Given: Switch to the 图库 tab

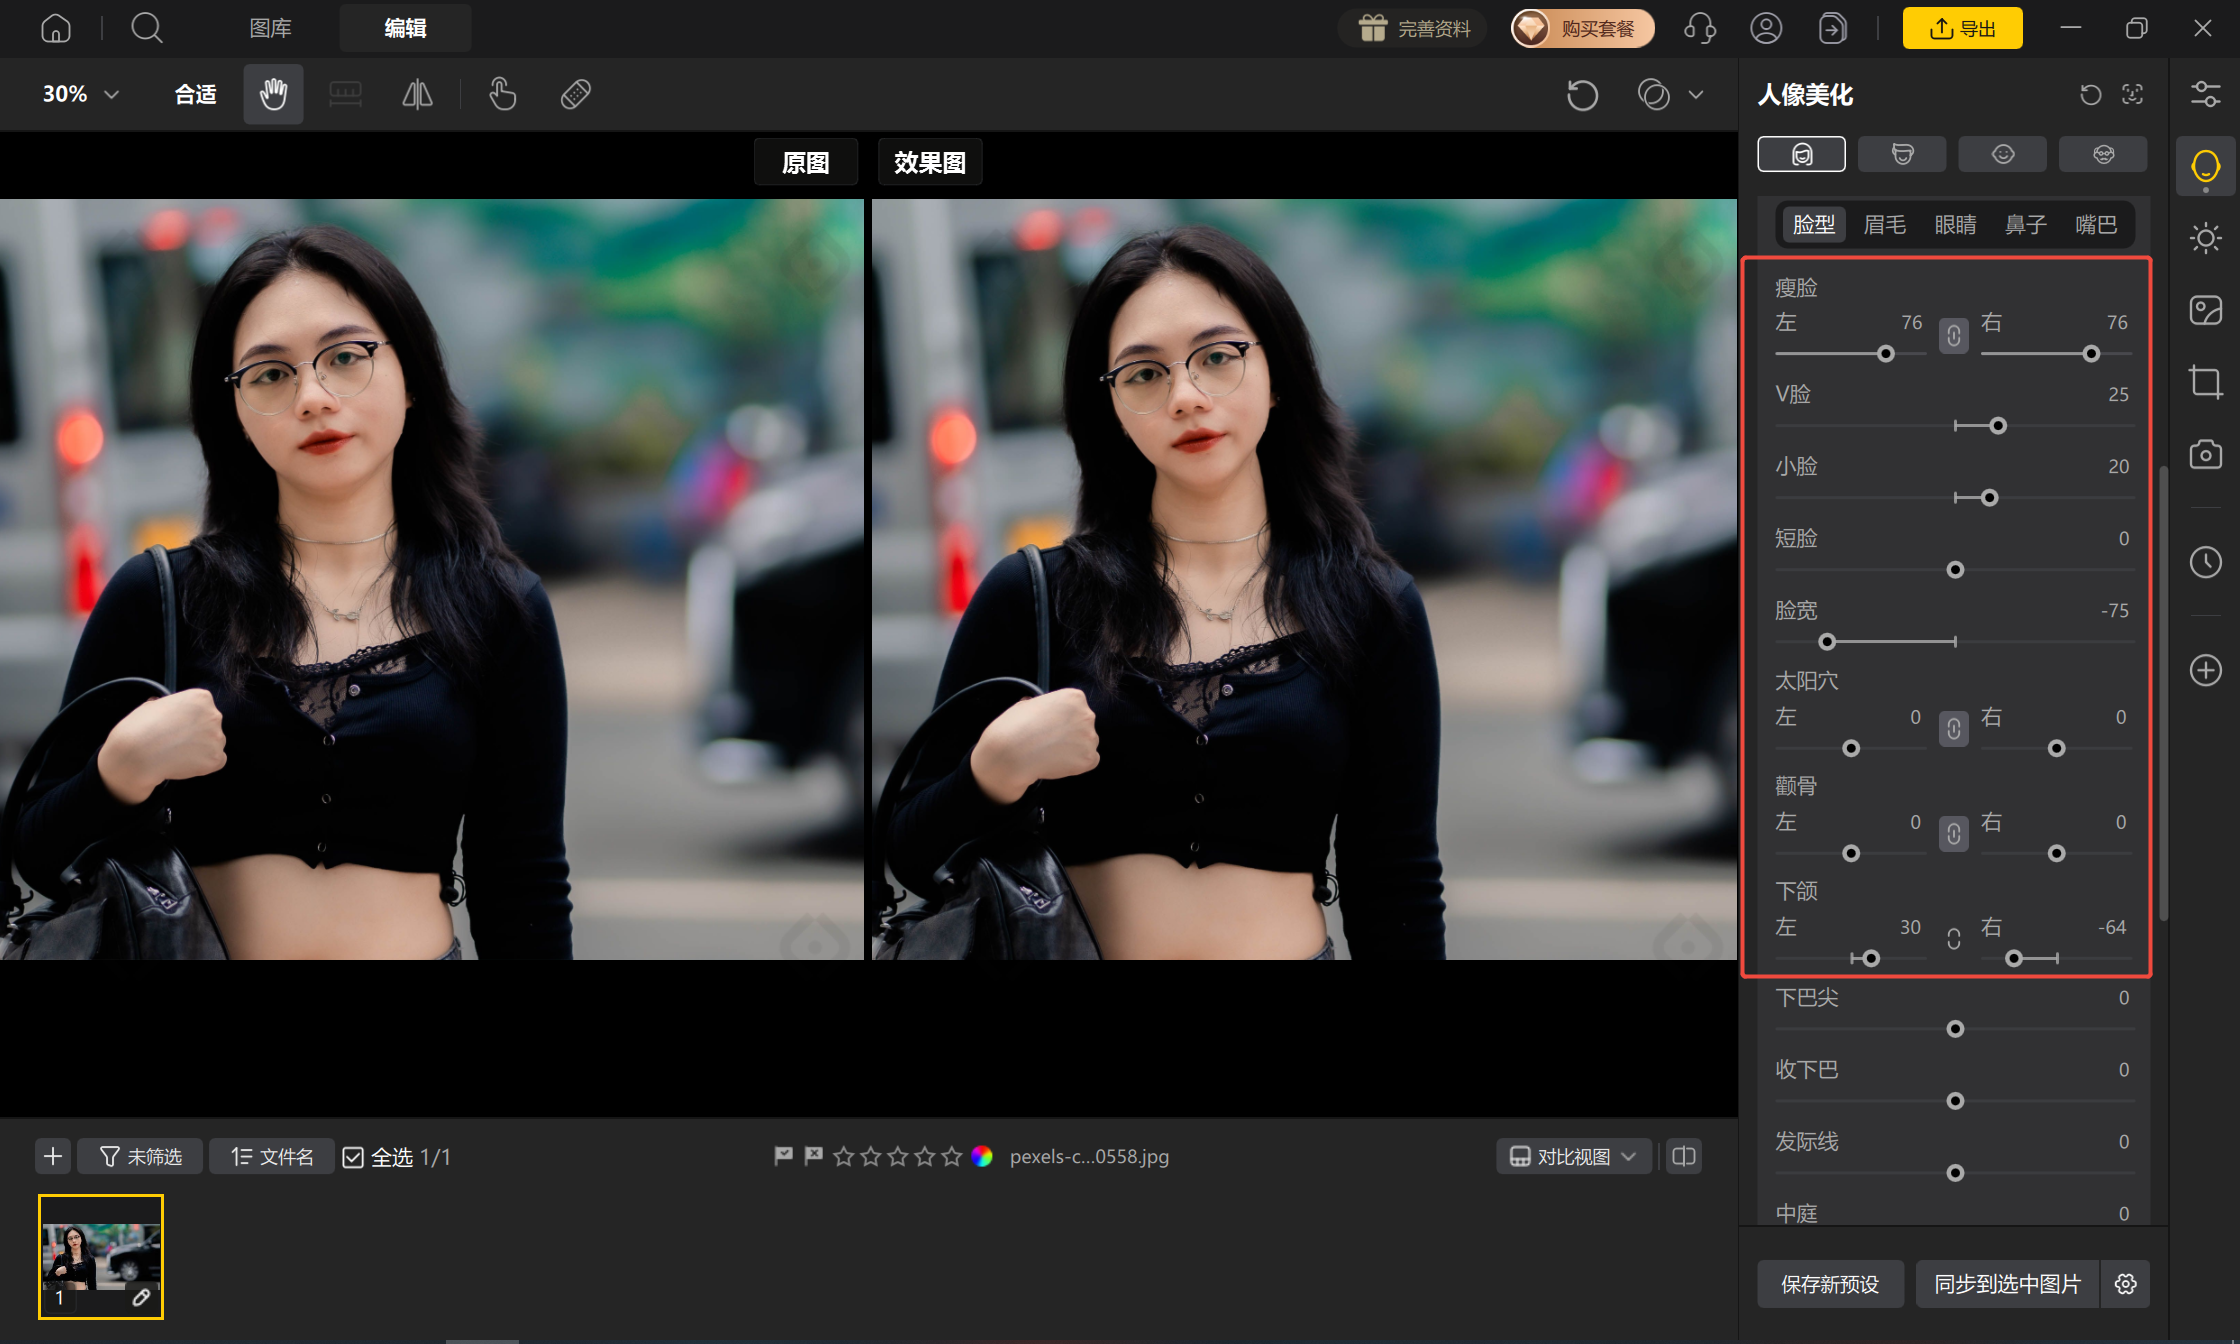Looking at the screenshot, I should point(270,28).
